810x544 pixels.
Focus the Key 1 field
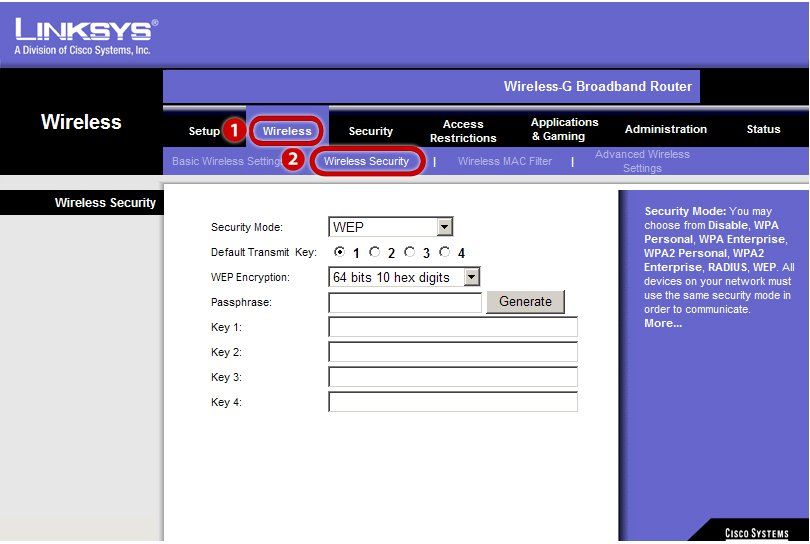pyautogui.click(x=453, y=327)
